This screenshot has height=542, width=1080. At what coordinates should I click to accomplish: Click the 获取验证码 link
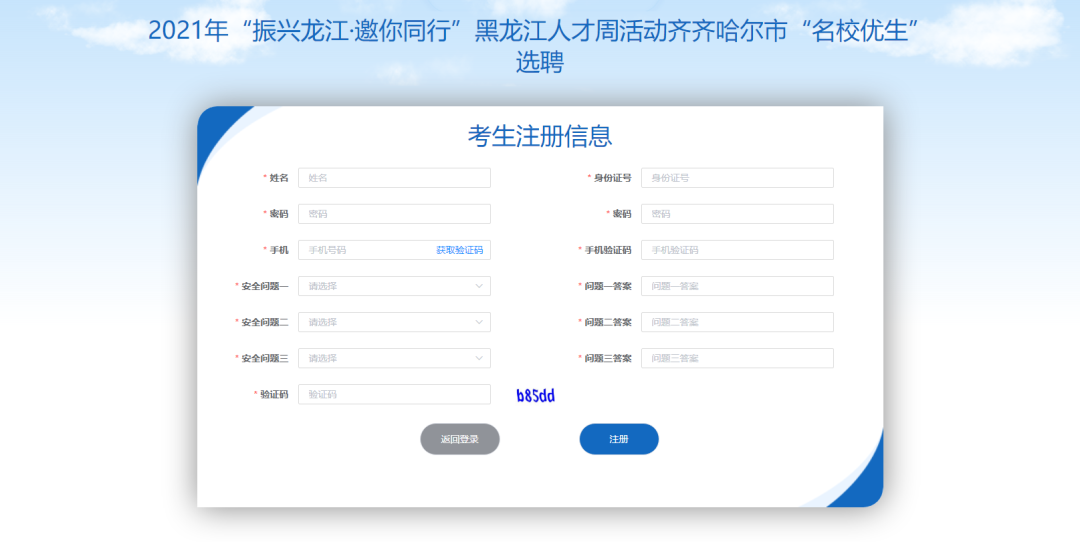click(x=459, y=250)
